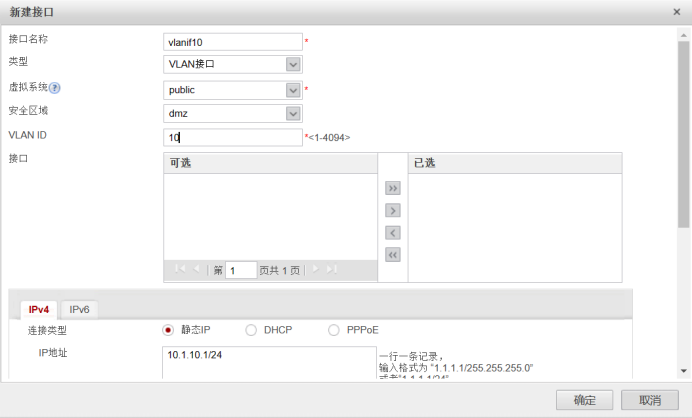Image resolution: width=692 pixels, height=418 pixels.
Task: Open virtual system help icon
Action: click(54, 88)
